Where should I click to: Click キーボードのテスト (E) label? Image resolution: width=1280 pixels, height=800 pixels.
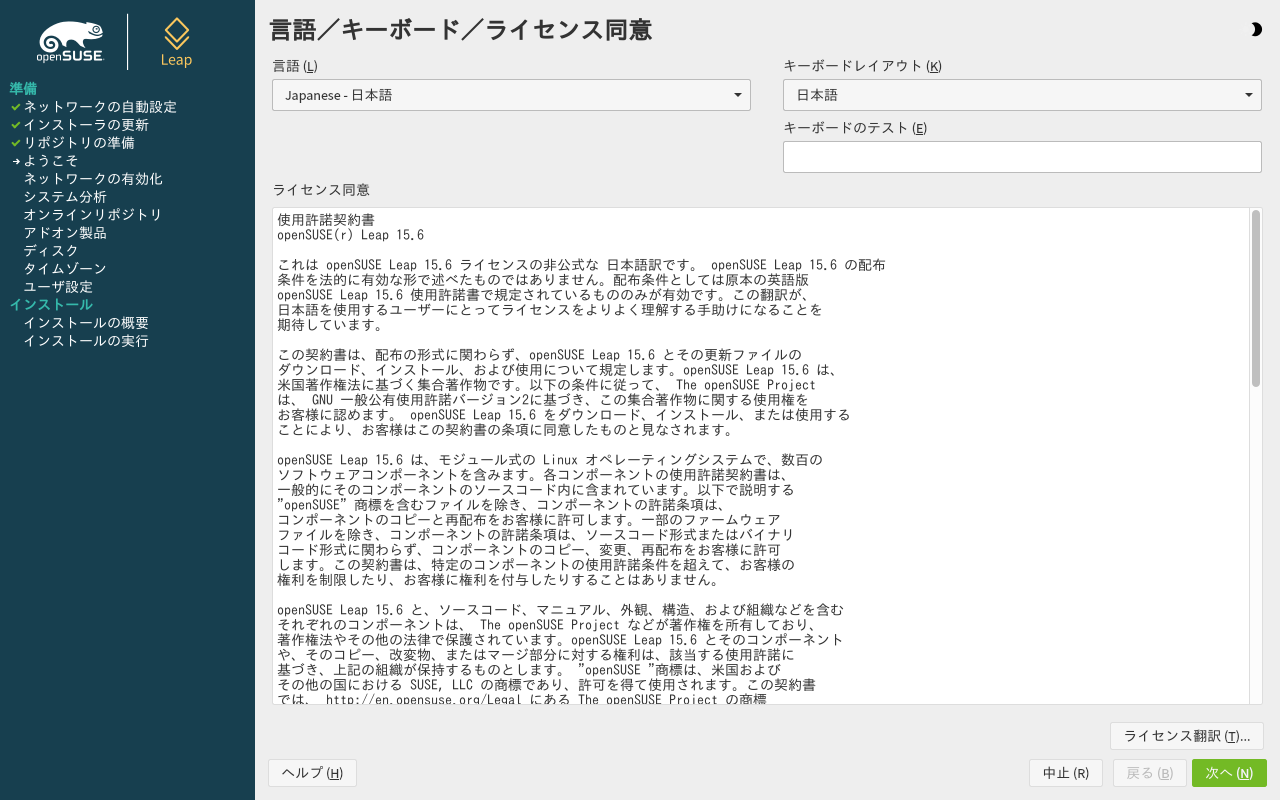(x=855, y=127)
